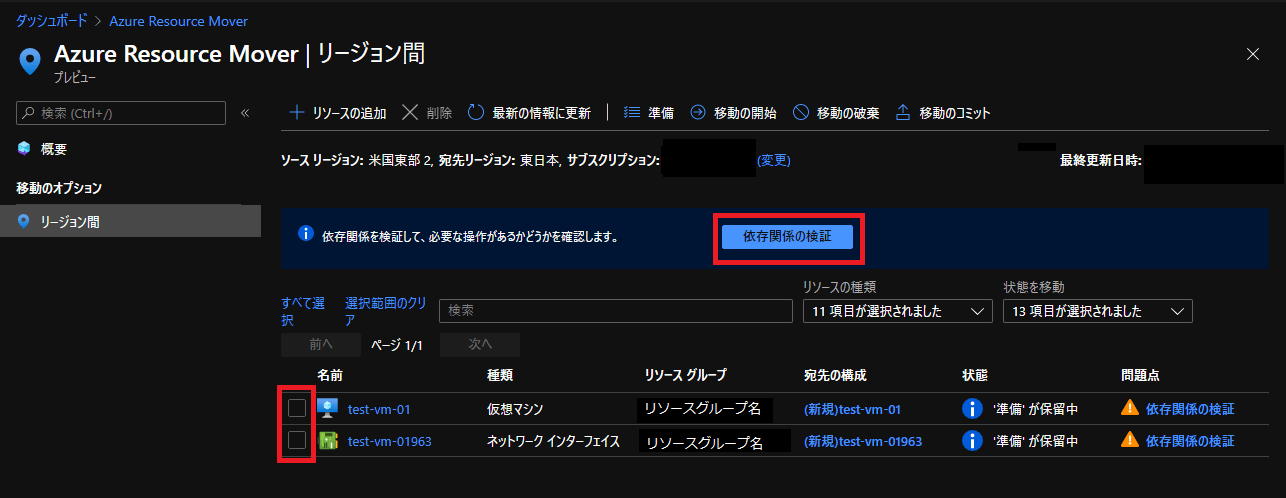Click the warning triangle icon for test-vm-01963
This screenshot has width=1286, height=498.
1130,440
